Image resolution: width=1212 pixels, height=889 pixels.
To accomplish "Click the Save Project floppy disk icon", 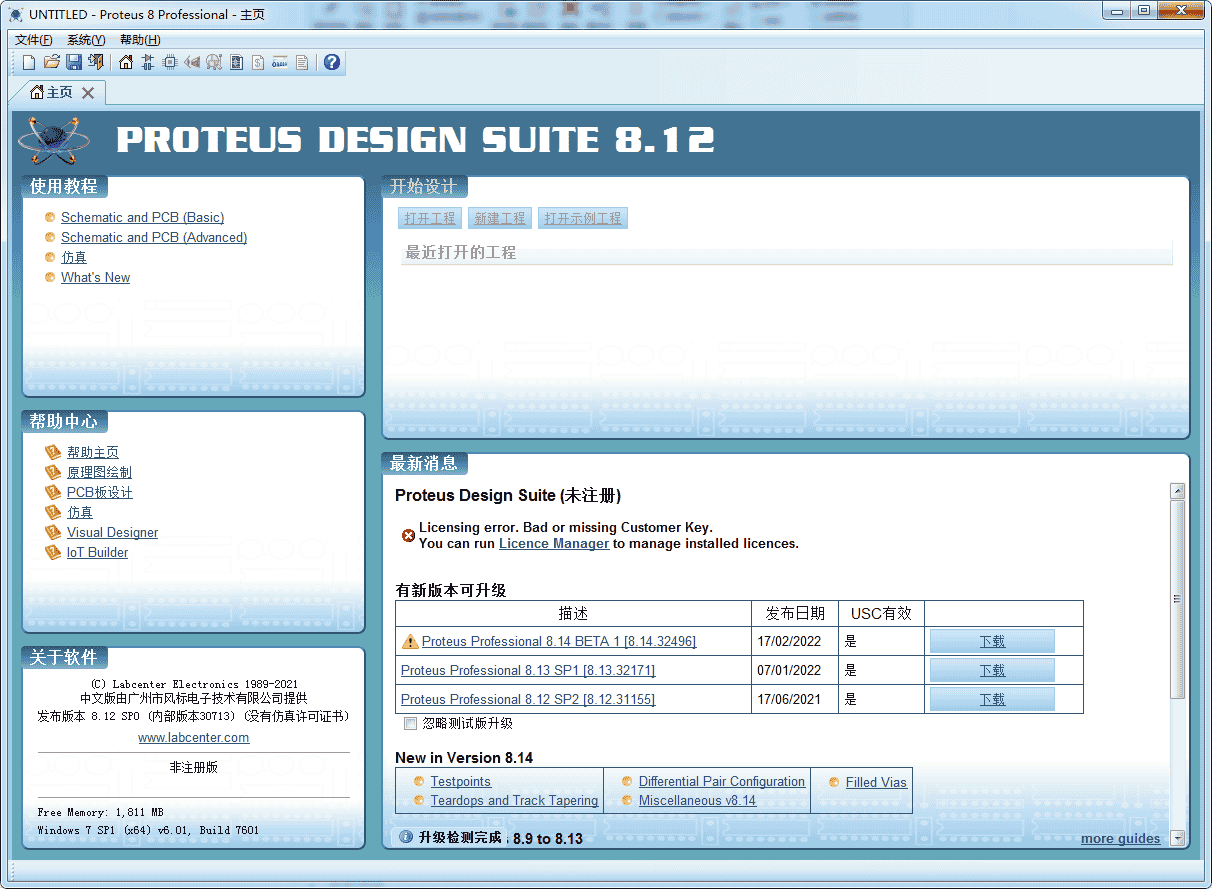I will click(x=74, y=63).
